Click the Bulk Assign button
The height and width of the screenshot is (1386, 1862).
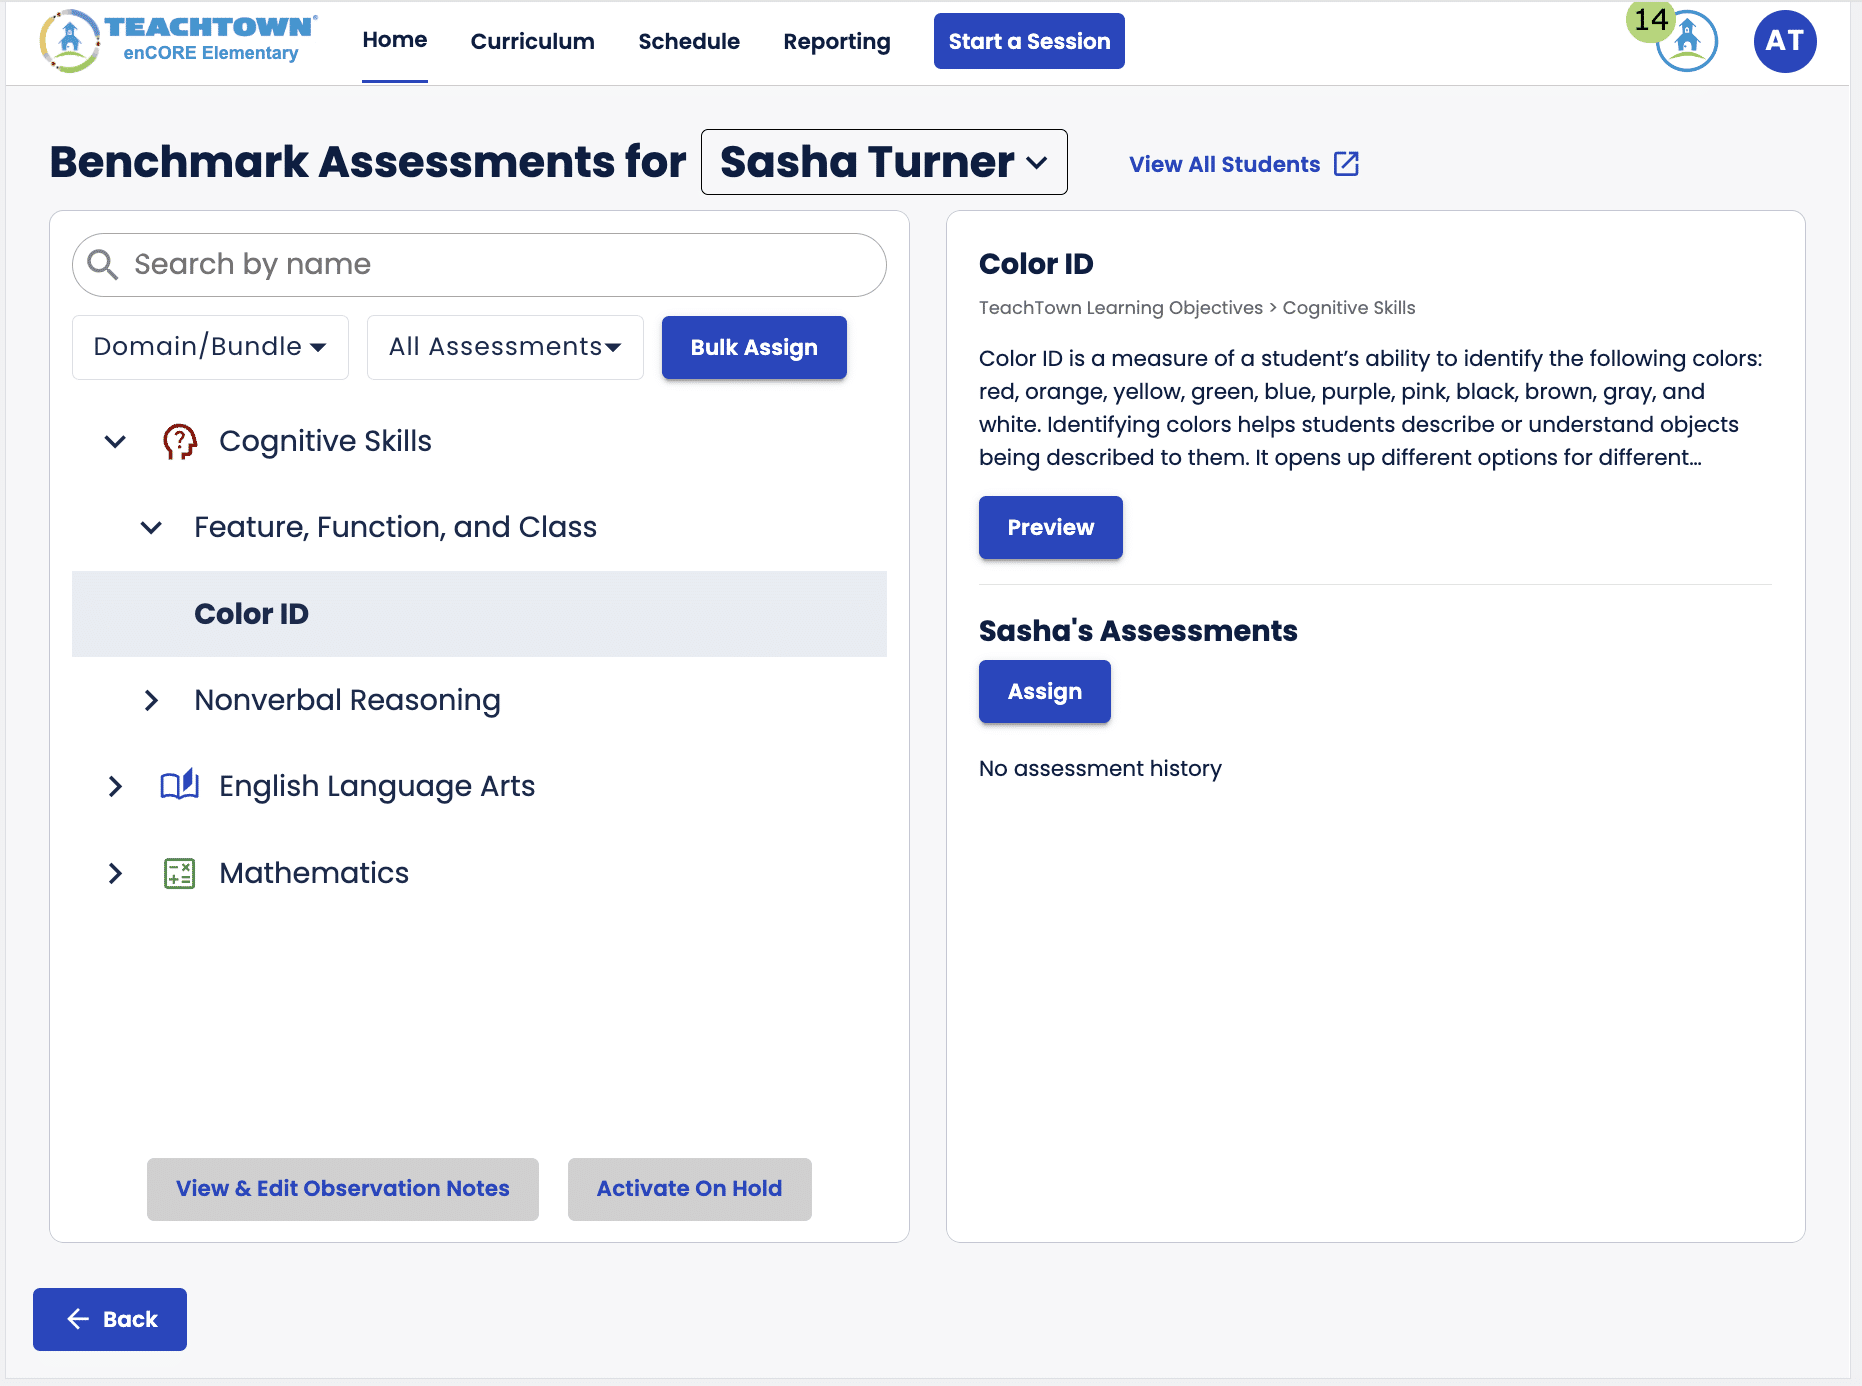(x=753, y=347)
